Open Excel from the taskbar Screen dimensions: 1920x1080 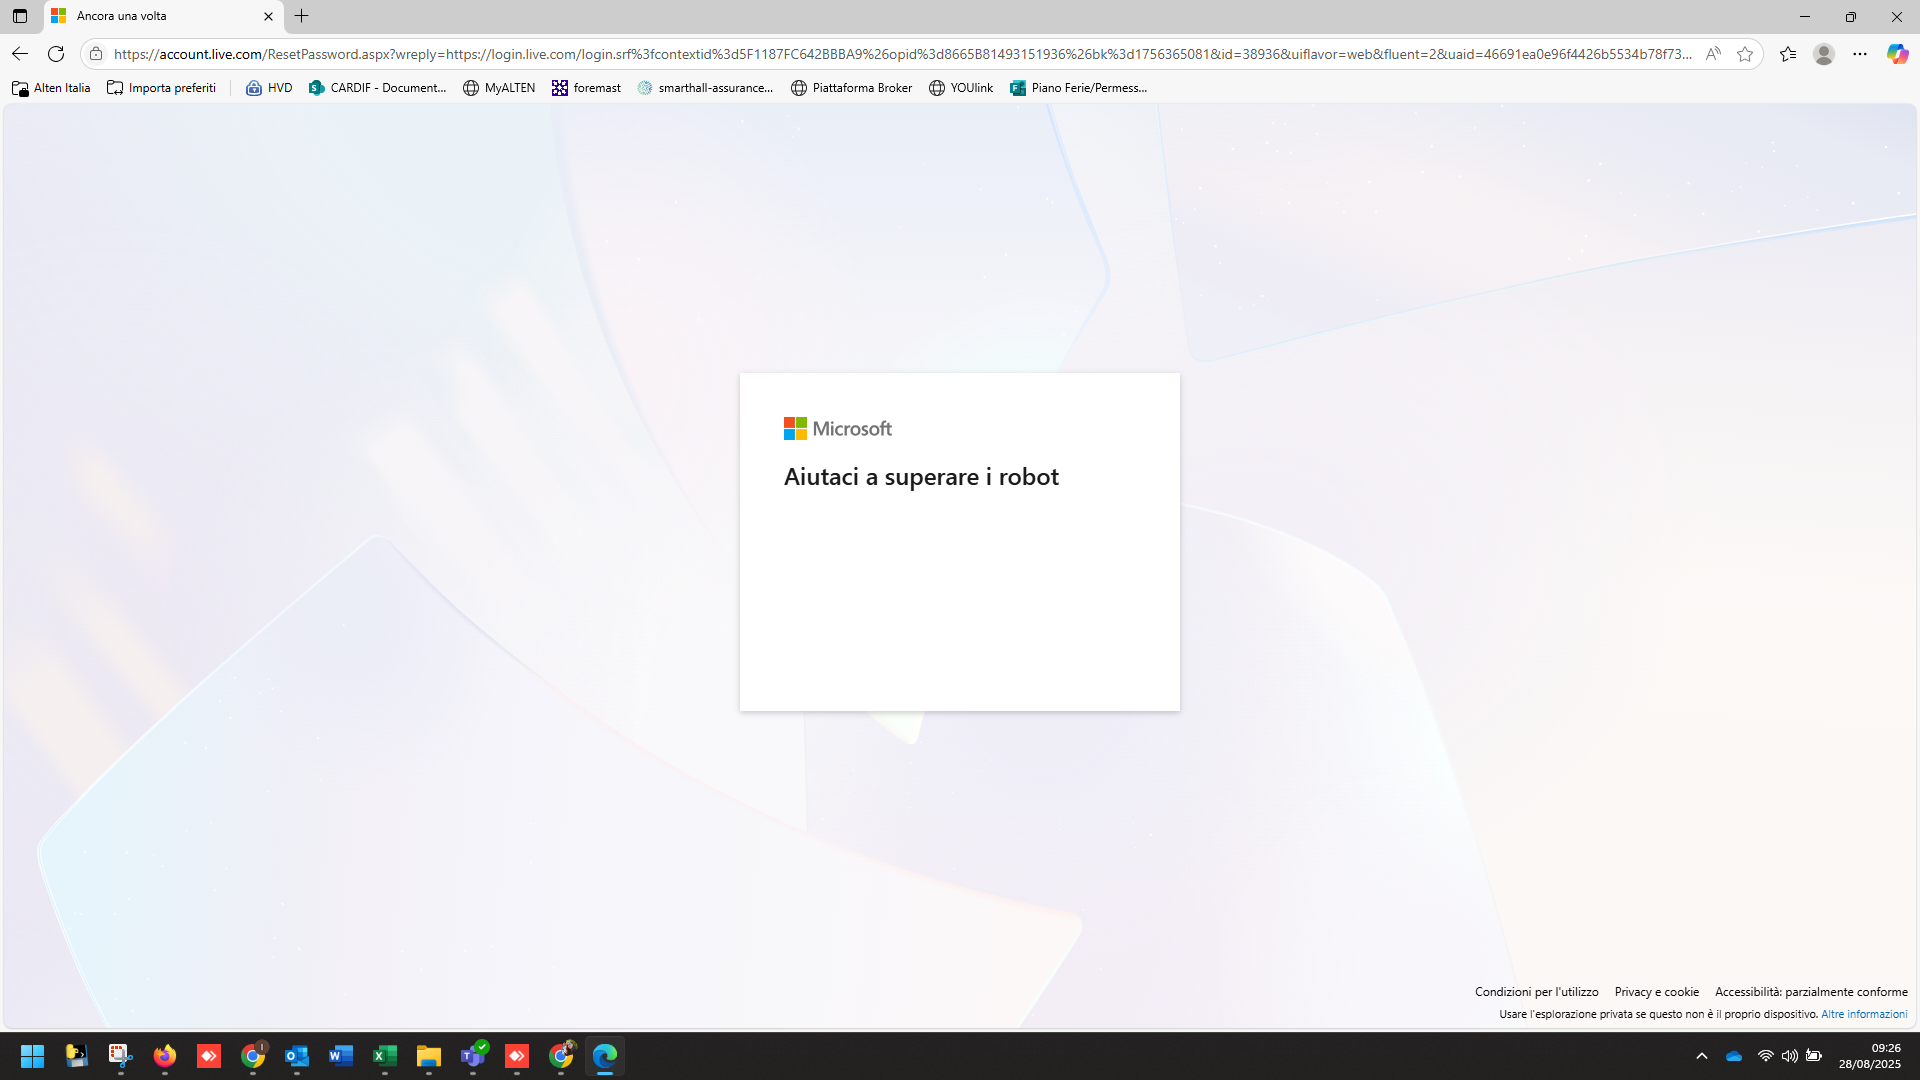(x=385, y=1056)
